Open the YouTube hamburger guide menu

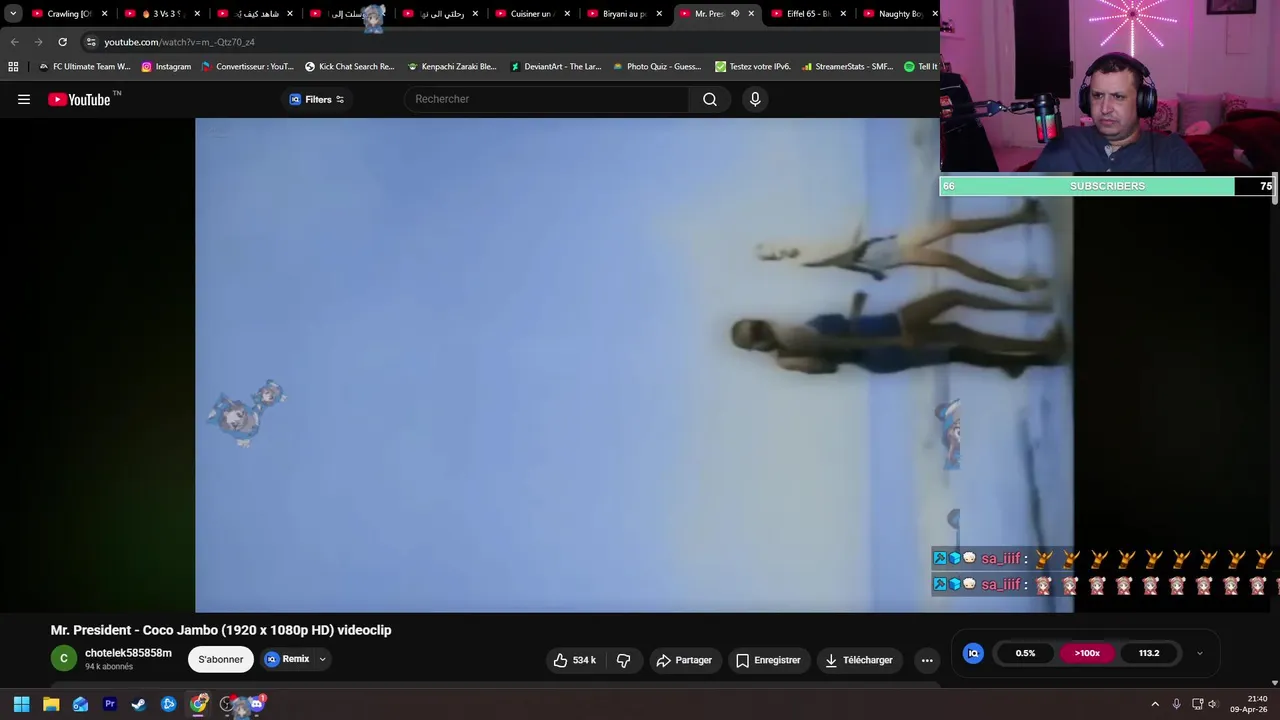point(24,99)
